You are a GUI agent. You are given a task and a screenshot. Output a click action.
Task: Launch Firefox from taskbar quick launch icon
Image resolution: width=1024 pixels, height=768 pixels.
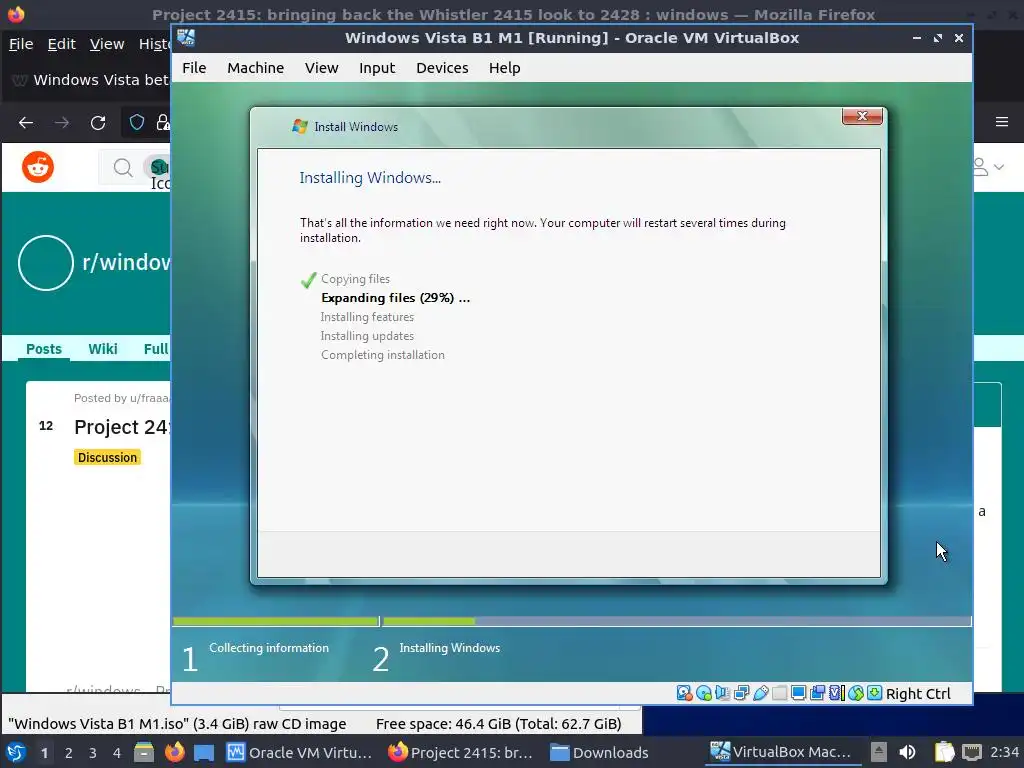(174, 752)
